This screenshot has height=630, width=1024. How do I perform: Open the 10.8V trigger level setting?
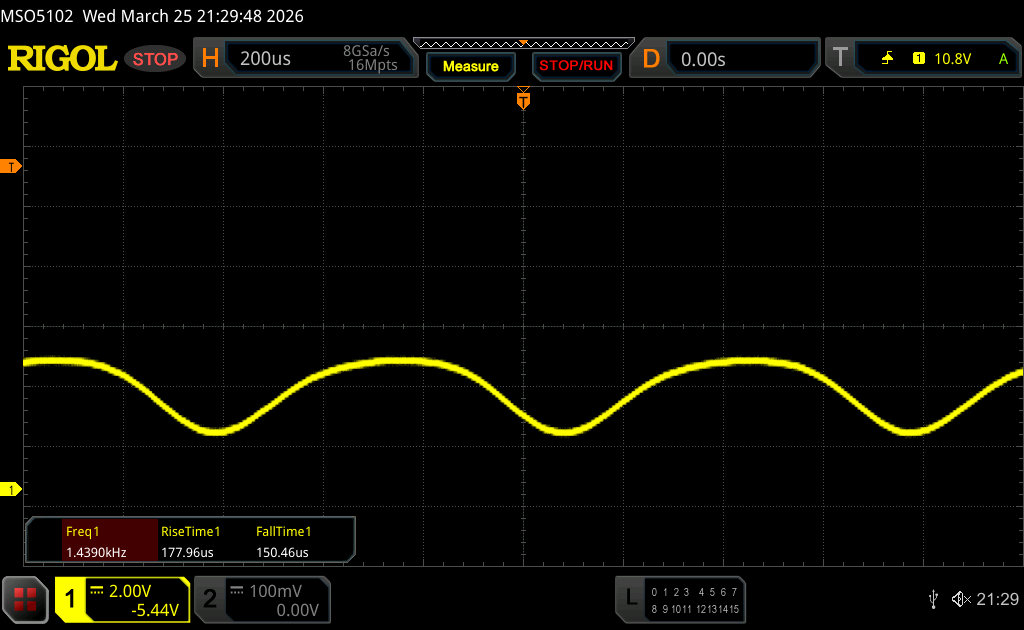pos(952,59)
